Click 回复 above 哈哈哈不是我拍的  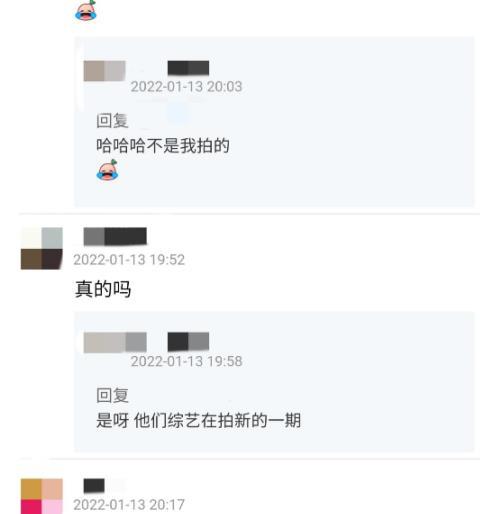click(112, 120)
